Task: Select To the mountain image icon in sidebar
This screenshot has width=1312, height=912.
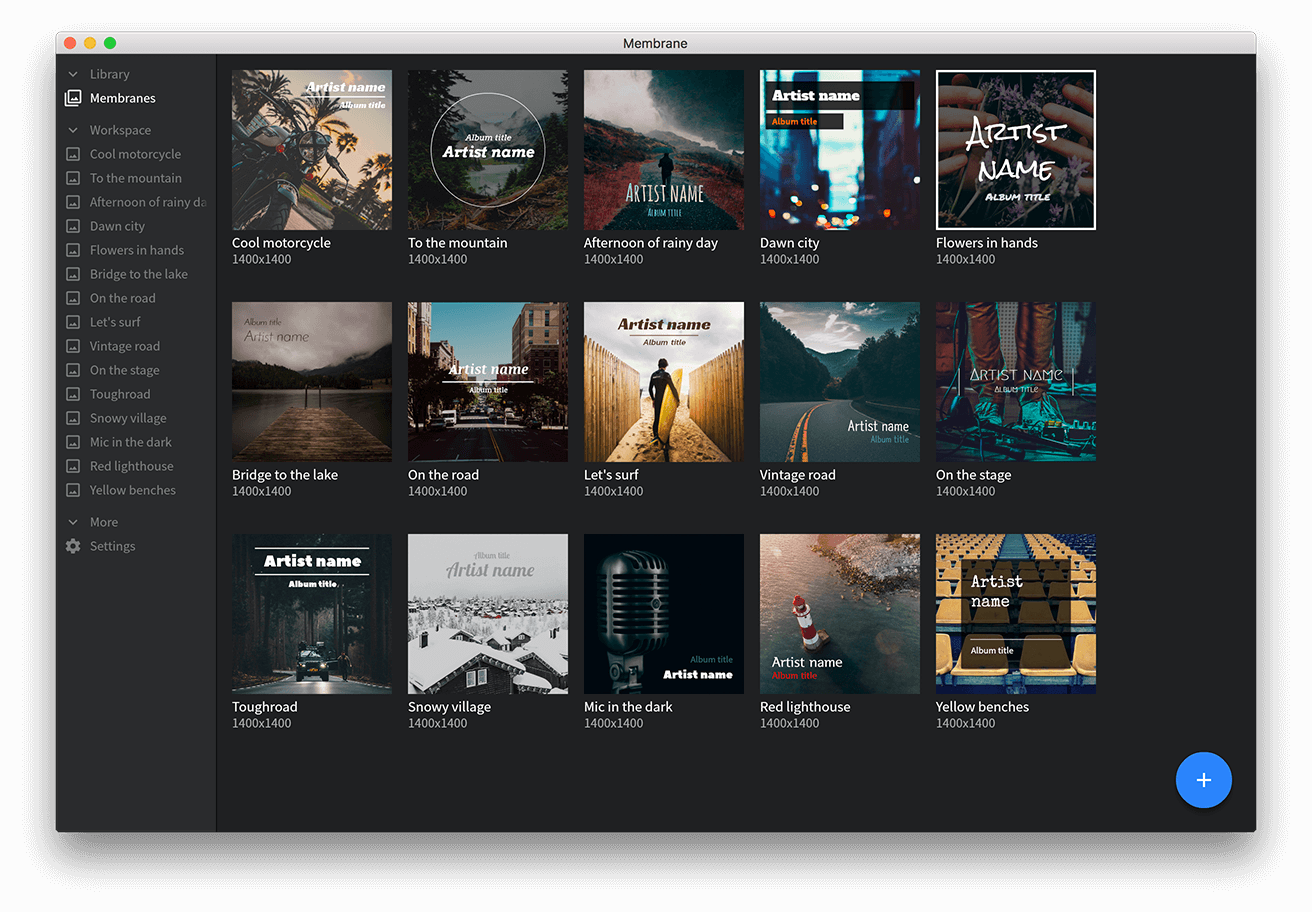Action: (73, 178)
